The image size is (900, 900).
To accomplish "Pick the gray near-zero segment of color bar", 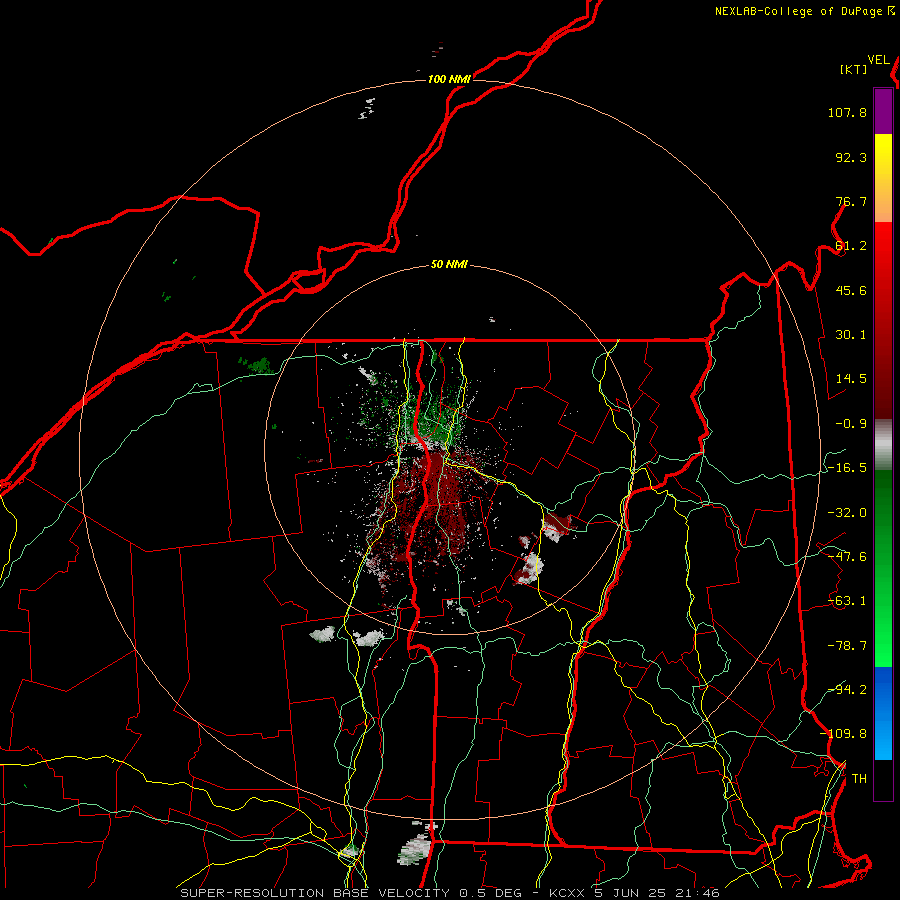I will point(883,445).
